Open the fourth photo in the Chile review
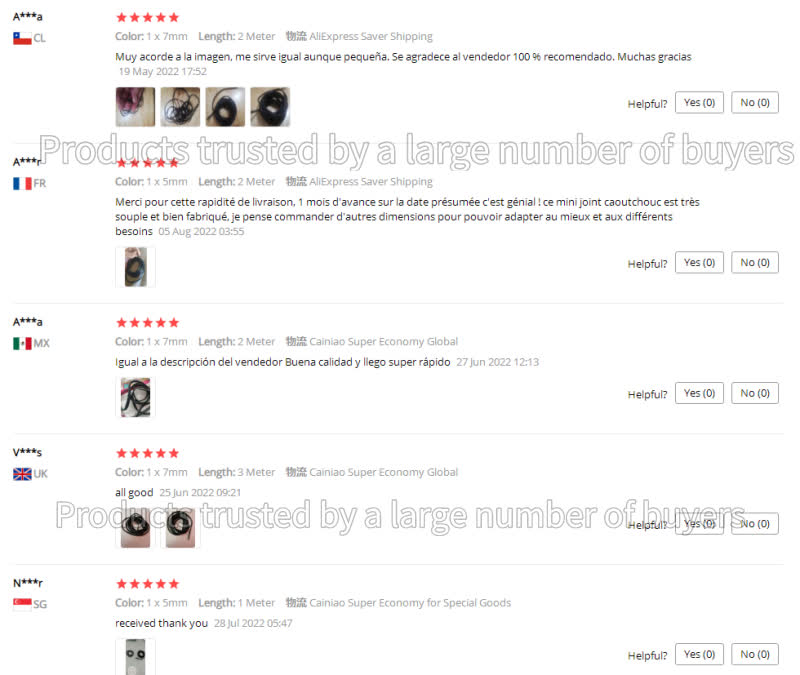 click(270, 107)
